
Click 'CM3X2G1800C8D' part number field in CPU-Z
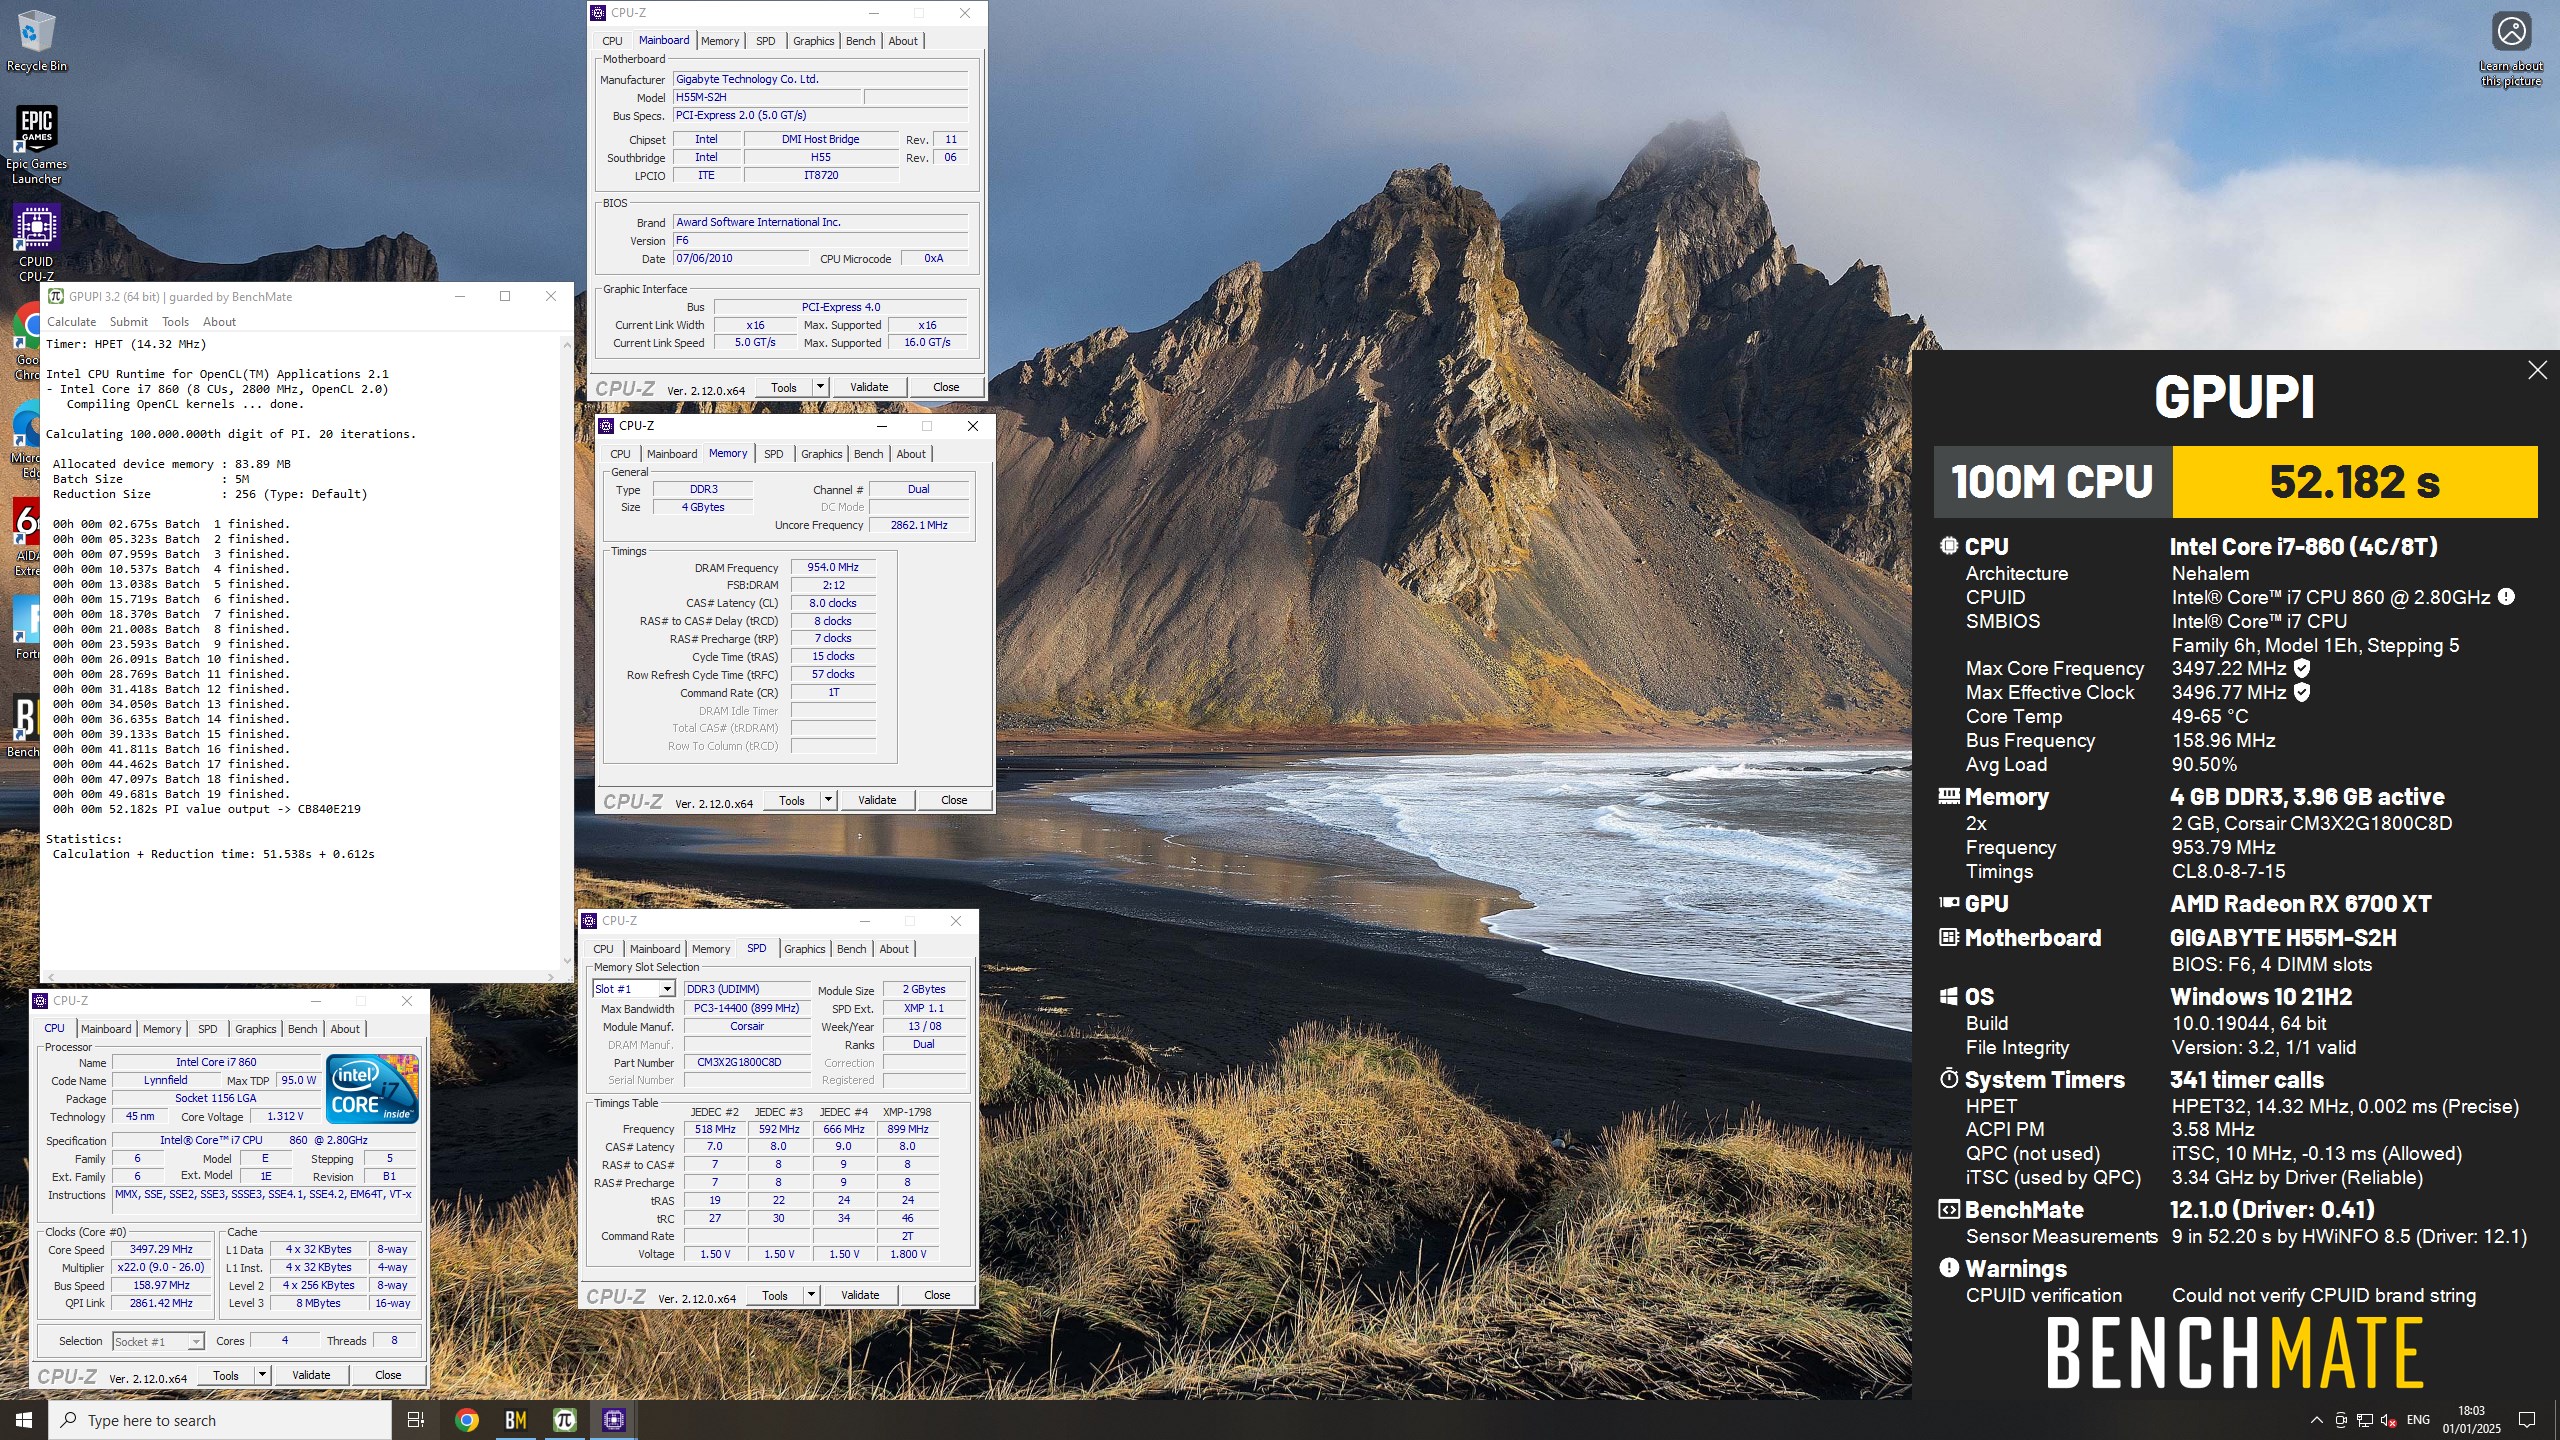point(747,1062)
